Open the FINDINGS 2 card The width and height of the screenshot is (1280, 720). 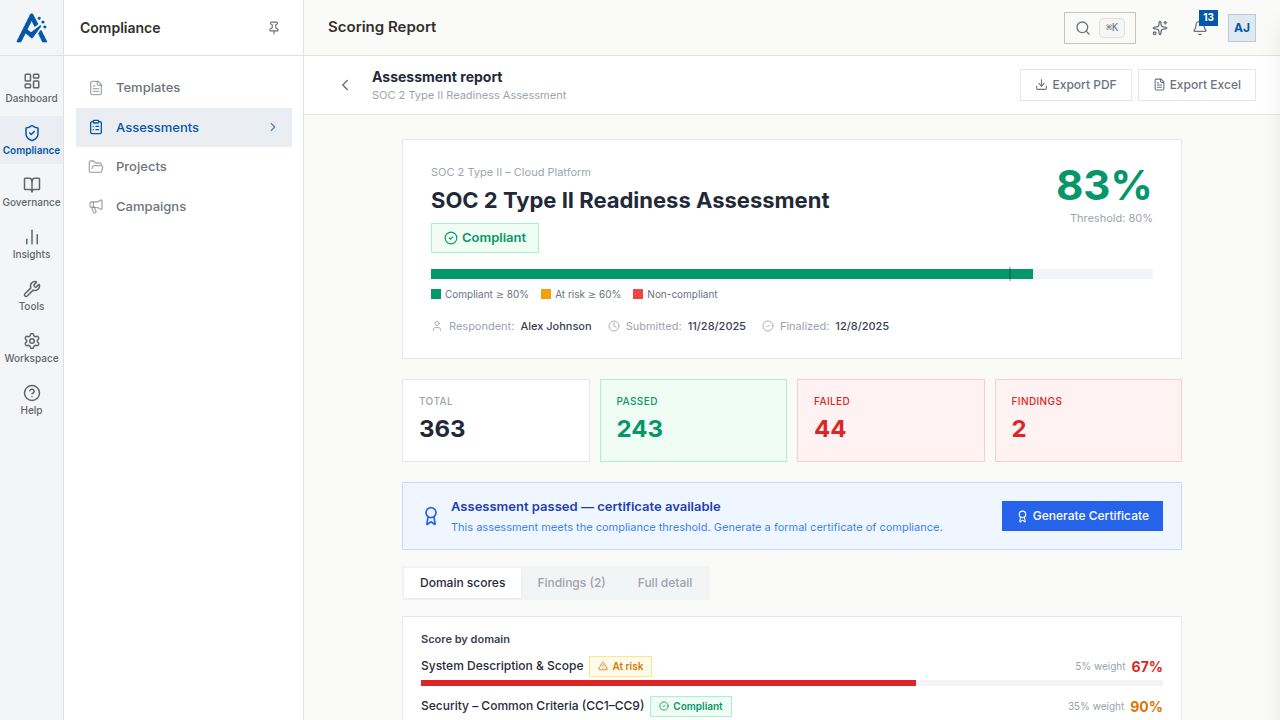click(1088, 420)
